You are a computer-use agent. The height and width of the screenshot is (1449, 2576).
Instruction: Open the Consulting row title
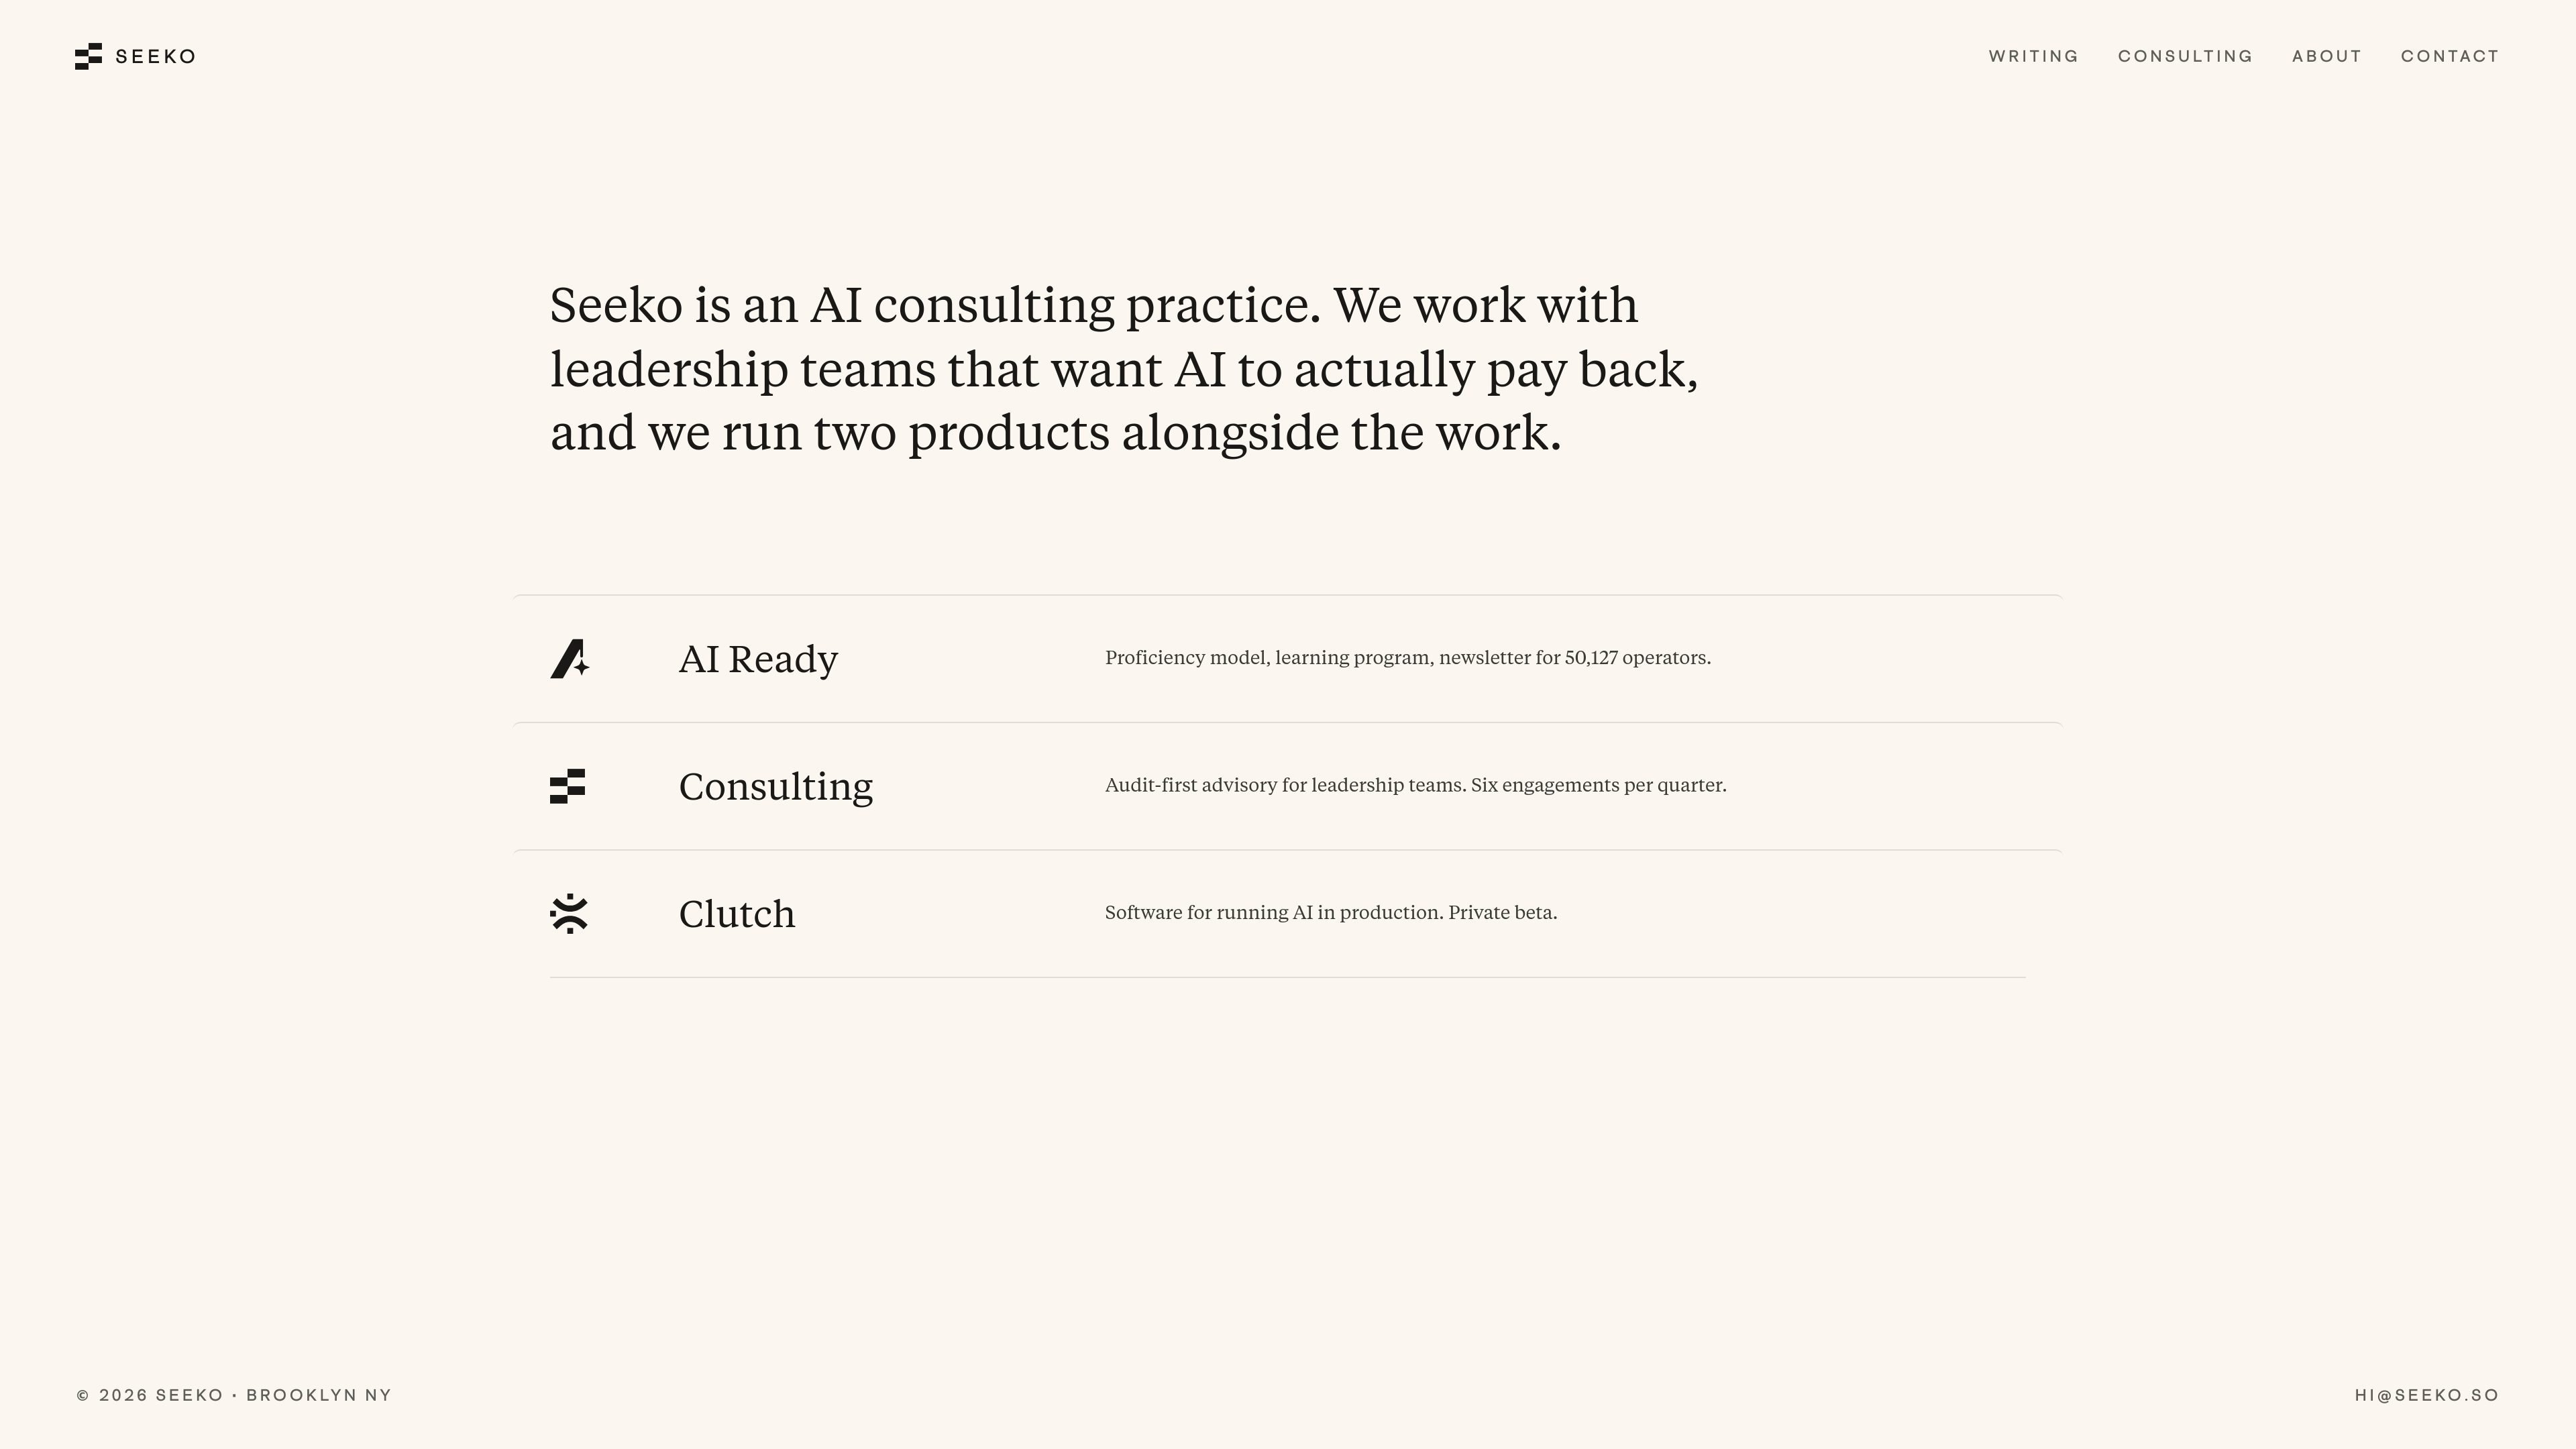[776, 787]
